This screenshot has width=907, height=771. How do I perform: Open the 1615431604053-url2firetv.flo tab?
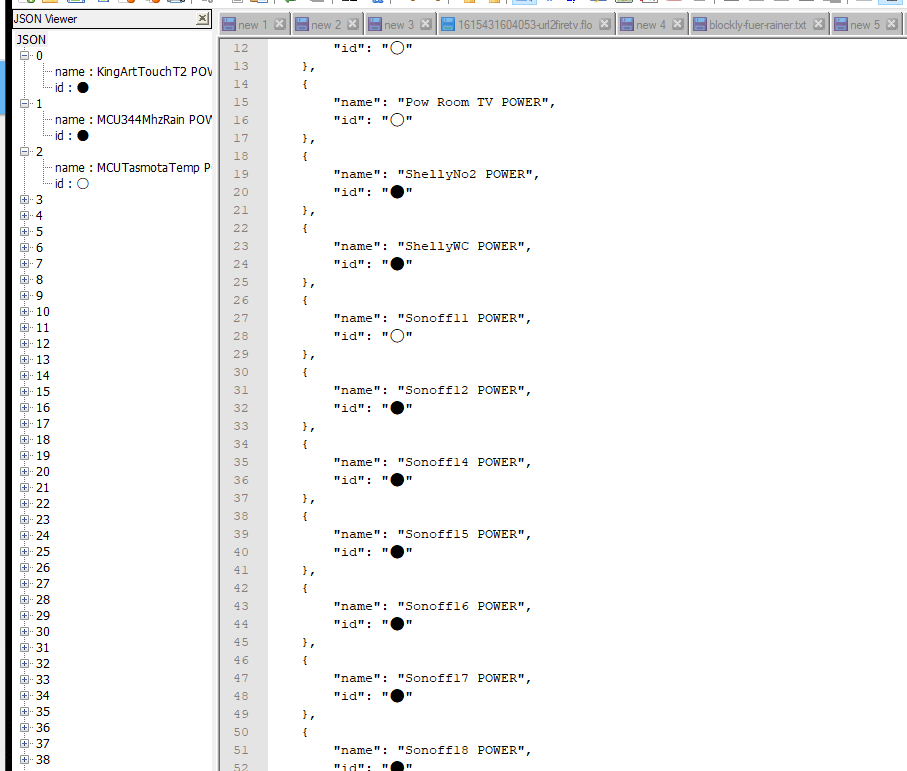click(x=525, y=25)
